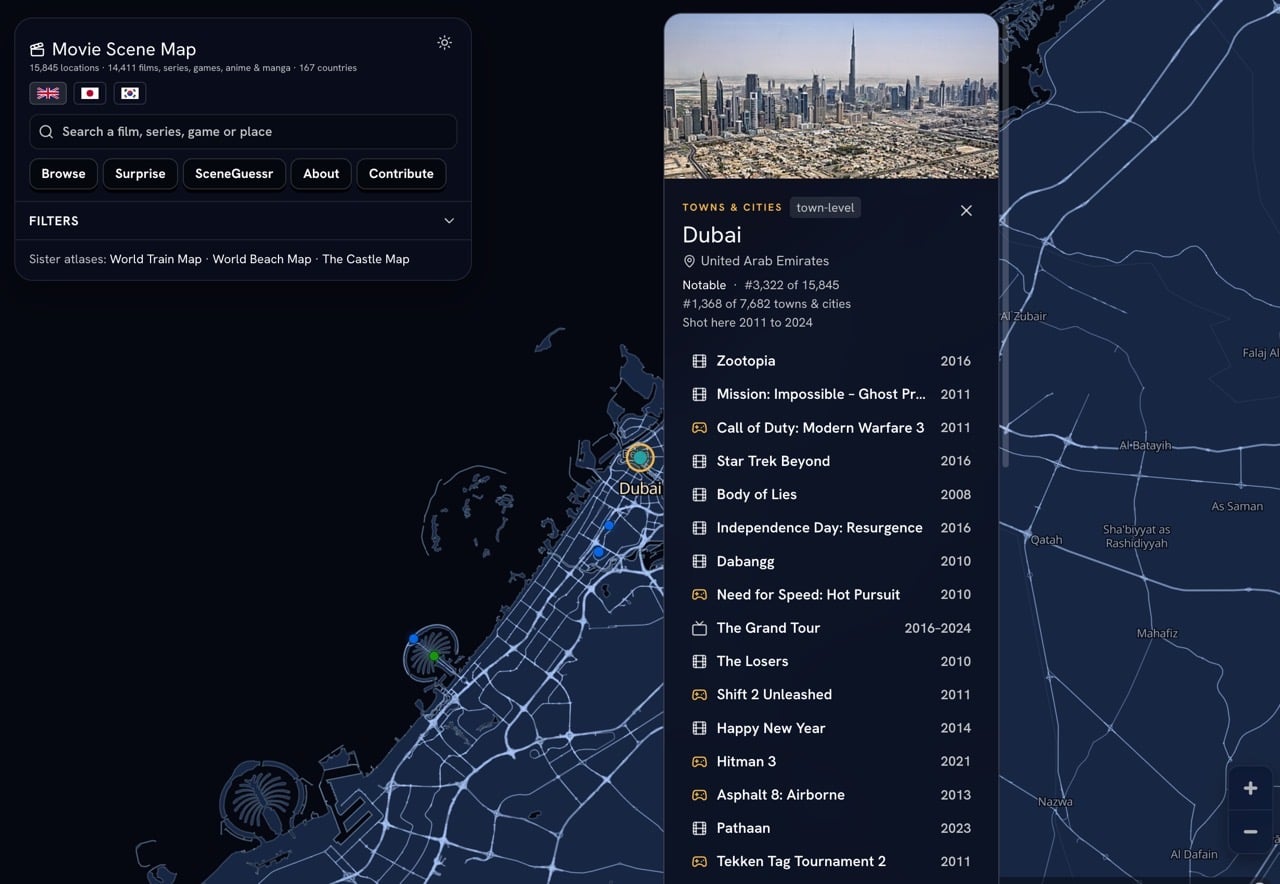Zoom out the map with the minus button
The width and height of the screenshot is (1280, 884).
(1250, 831)
